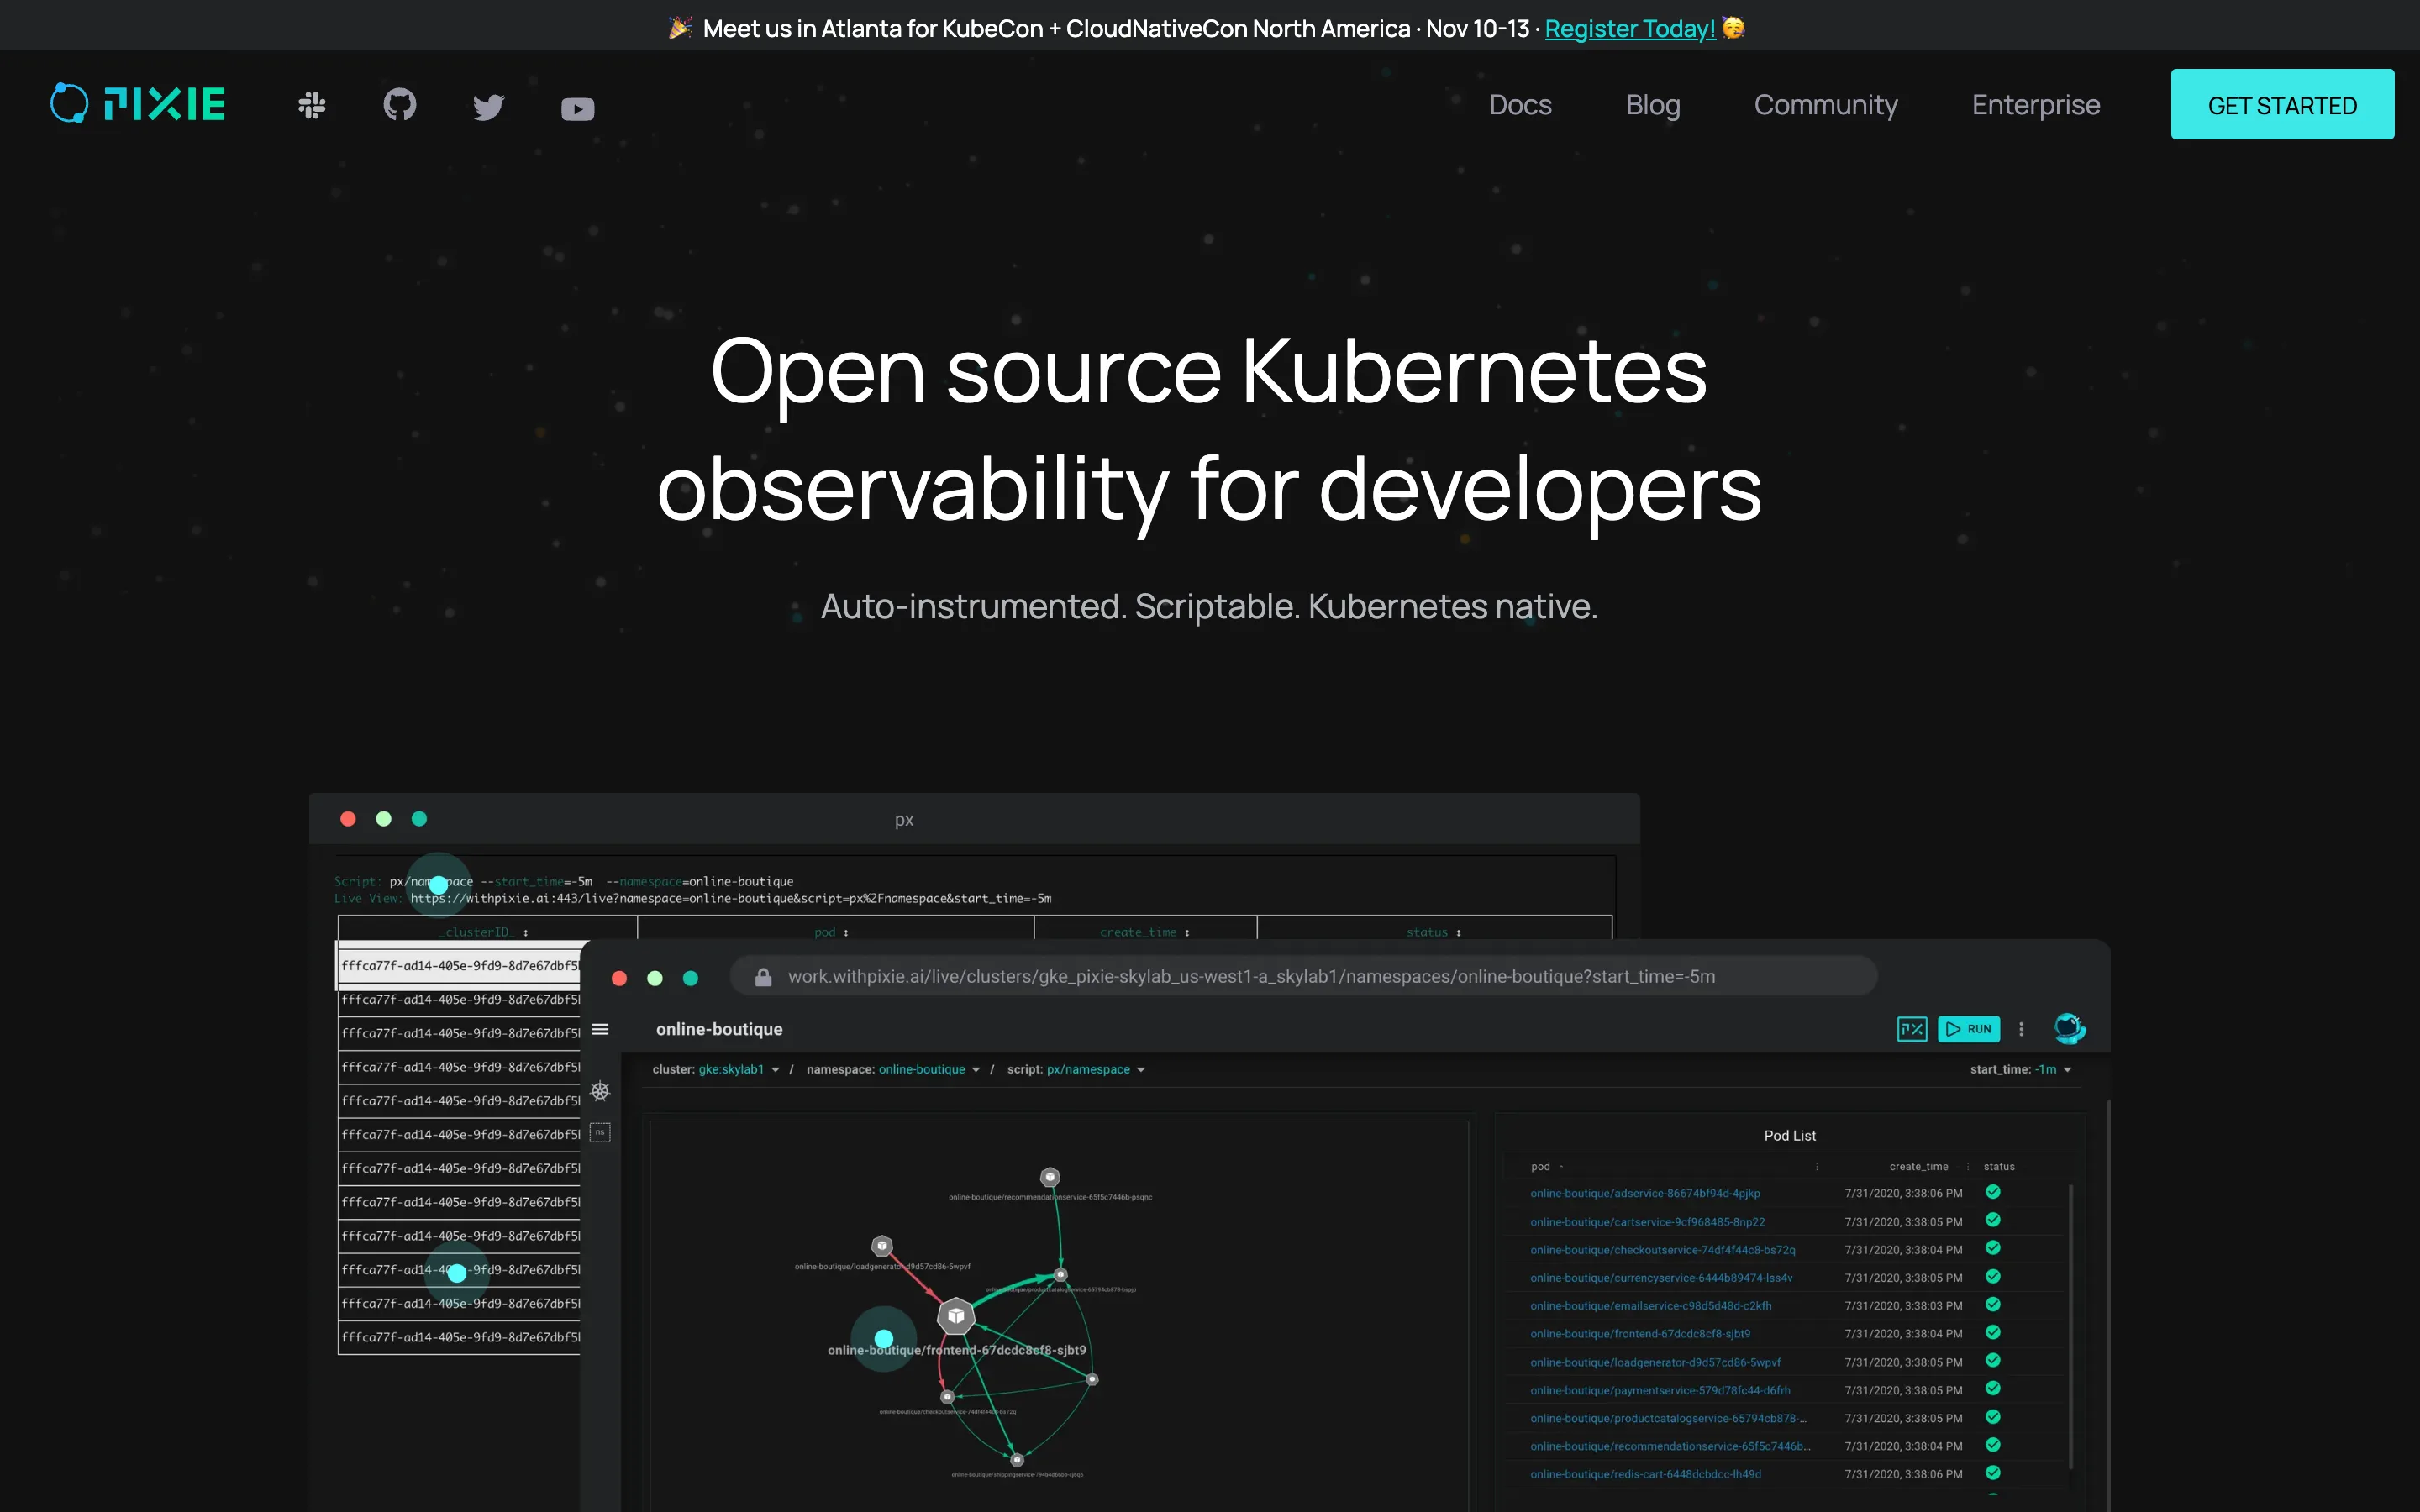The width and height of the screenshot is (2420, 1512).
Task: Click the Open source Kubernetes observability headline
Action: [x=1209, y=429]
